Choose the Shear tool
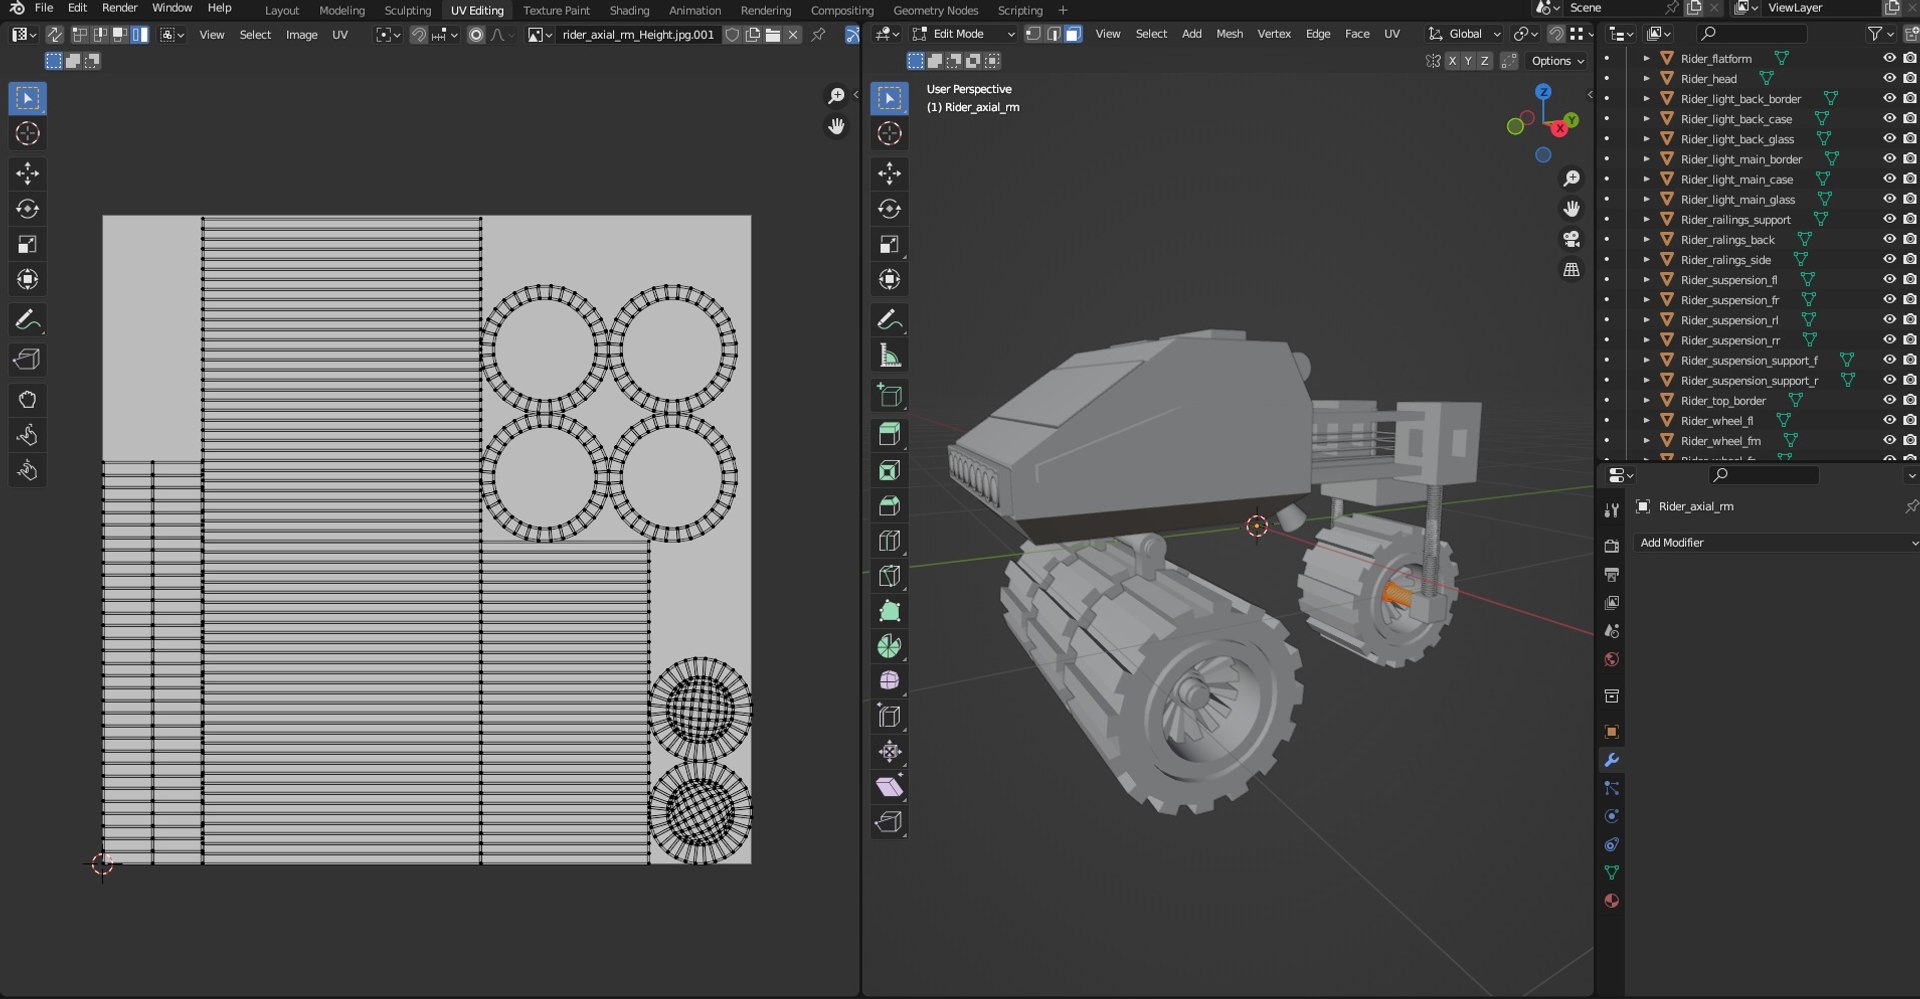This screenshot has width=1920, height=999. click(889, 787)
